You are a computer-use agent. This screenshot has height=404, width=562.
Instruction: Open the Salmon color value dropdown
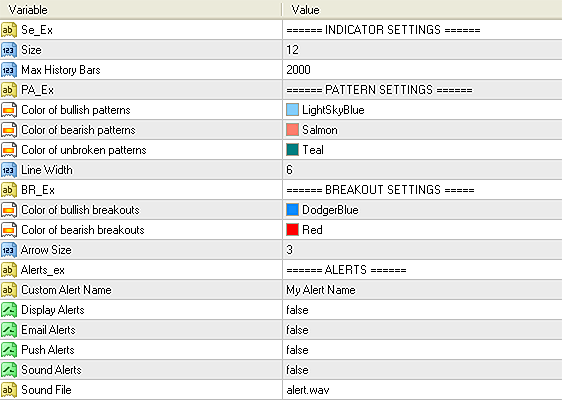[422, 130]
